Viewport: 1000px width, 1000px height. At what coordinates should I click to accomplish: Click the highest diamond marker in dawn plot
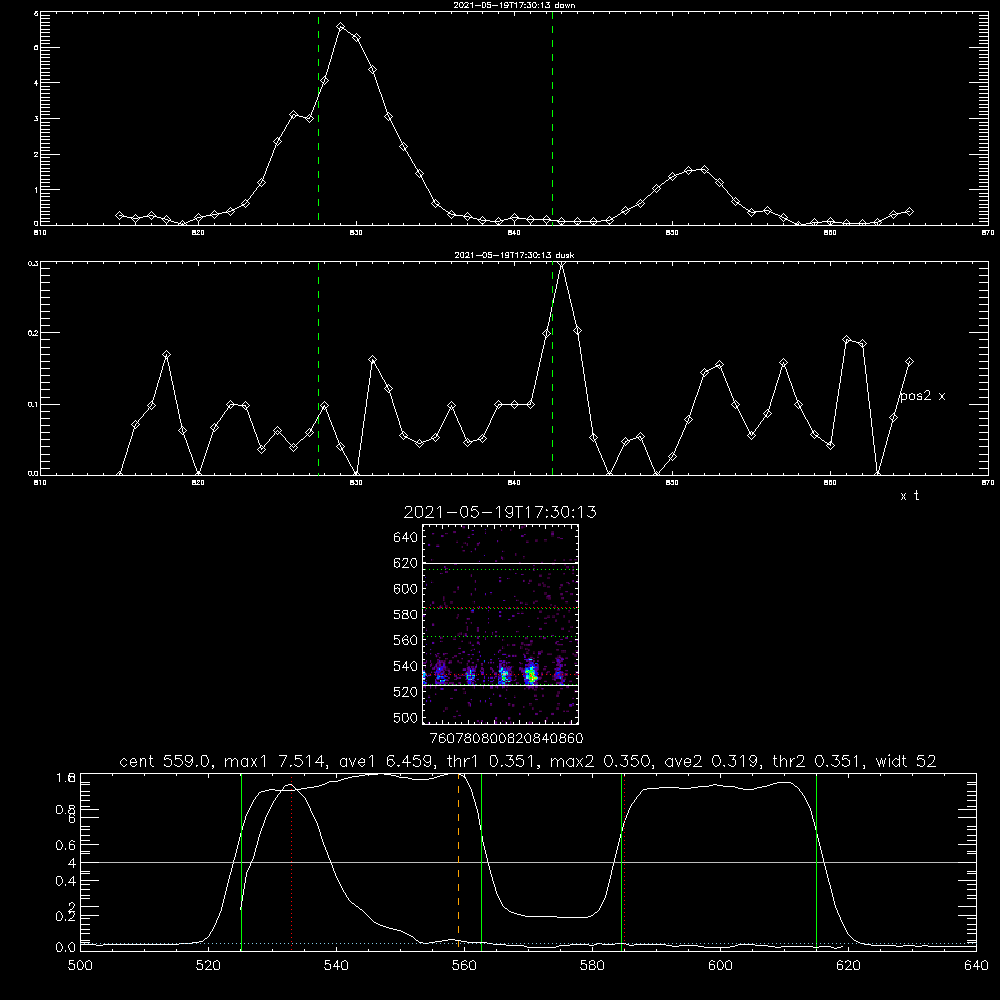tap(341, 27)
